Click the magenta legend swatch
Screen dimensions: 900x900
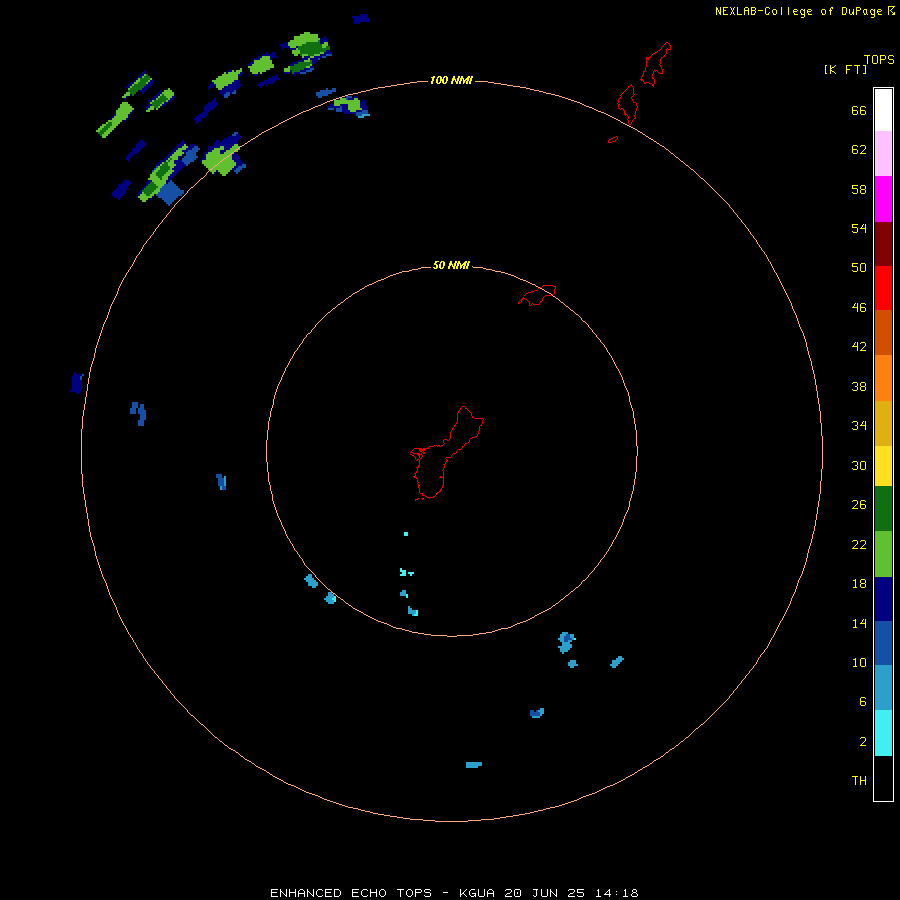[x=883, y=199]
